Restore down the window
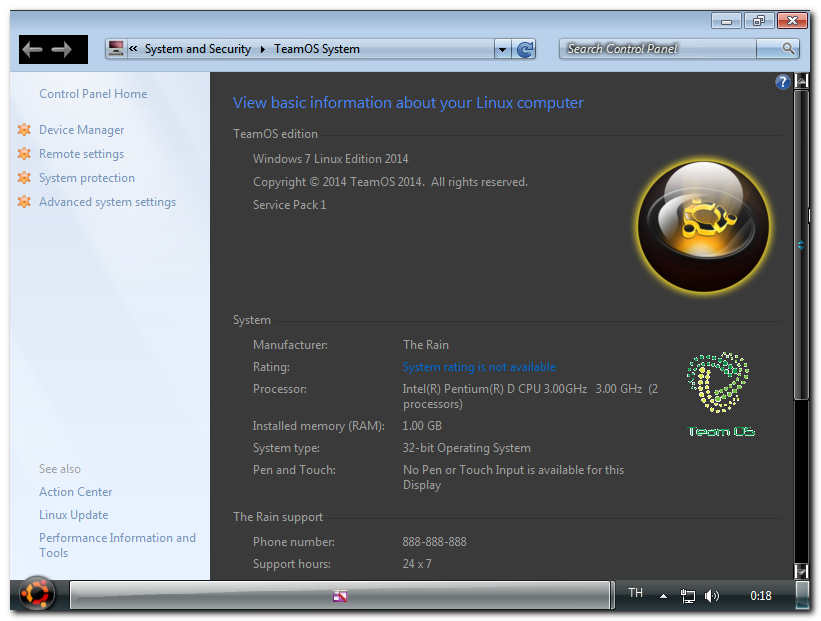 (x=759, y=21)
